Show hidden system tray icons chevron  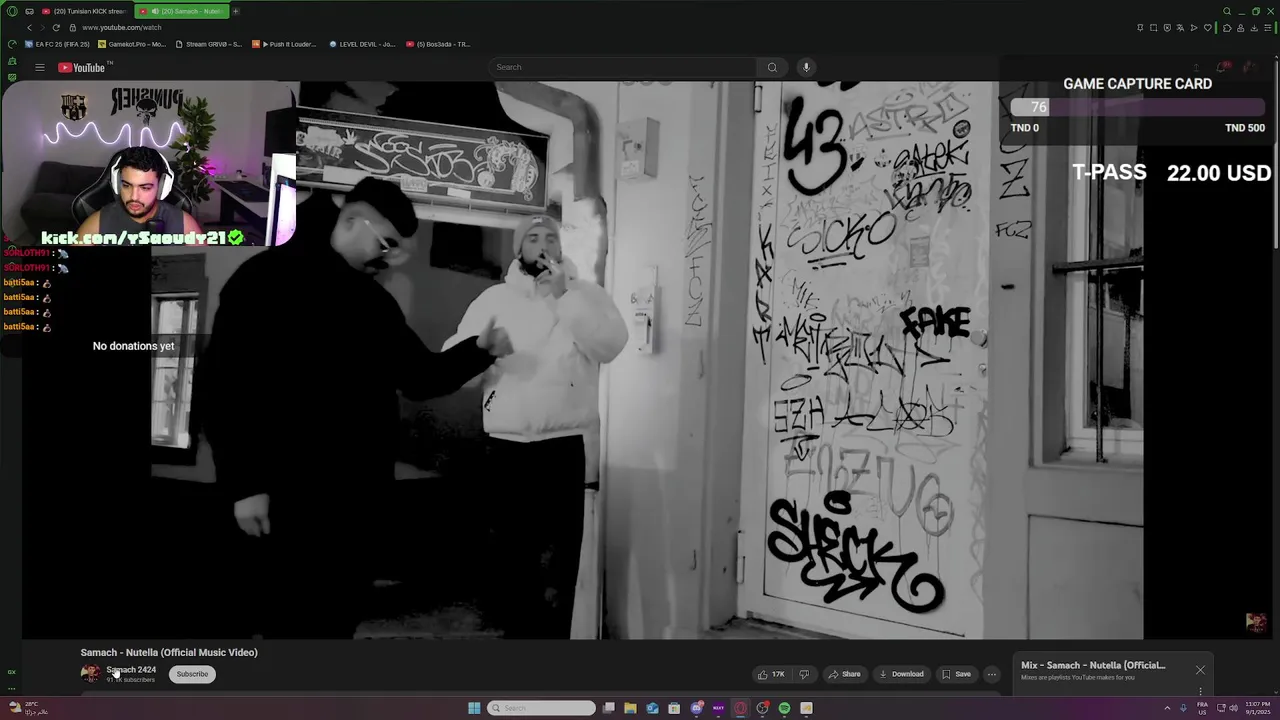[x=1167, y=708]
